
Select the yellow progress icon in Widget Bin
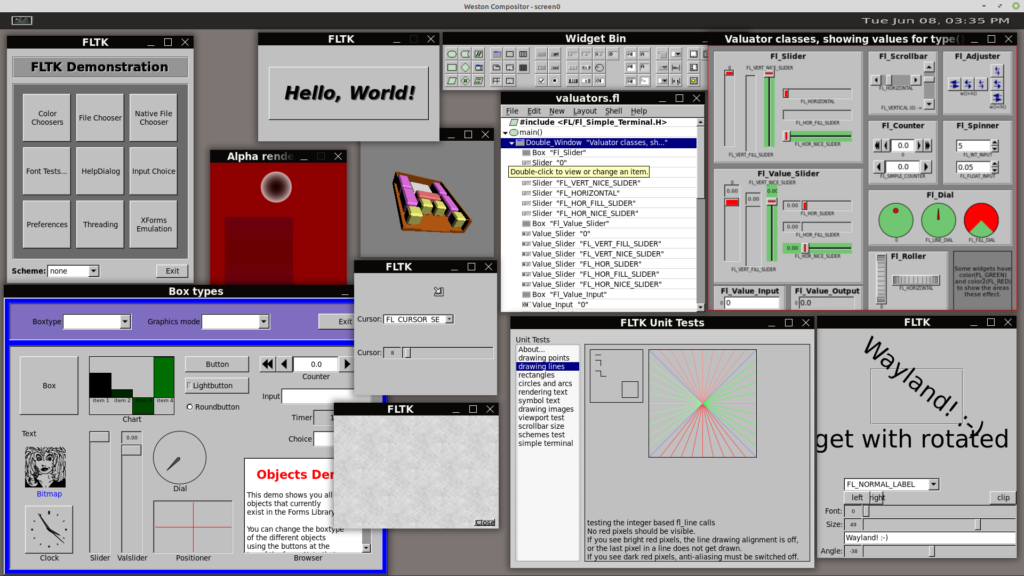[694, 80]
